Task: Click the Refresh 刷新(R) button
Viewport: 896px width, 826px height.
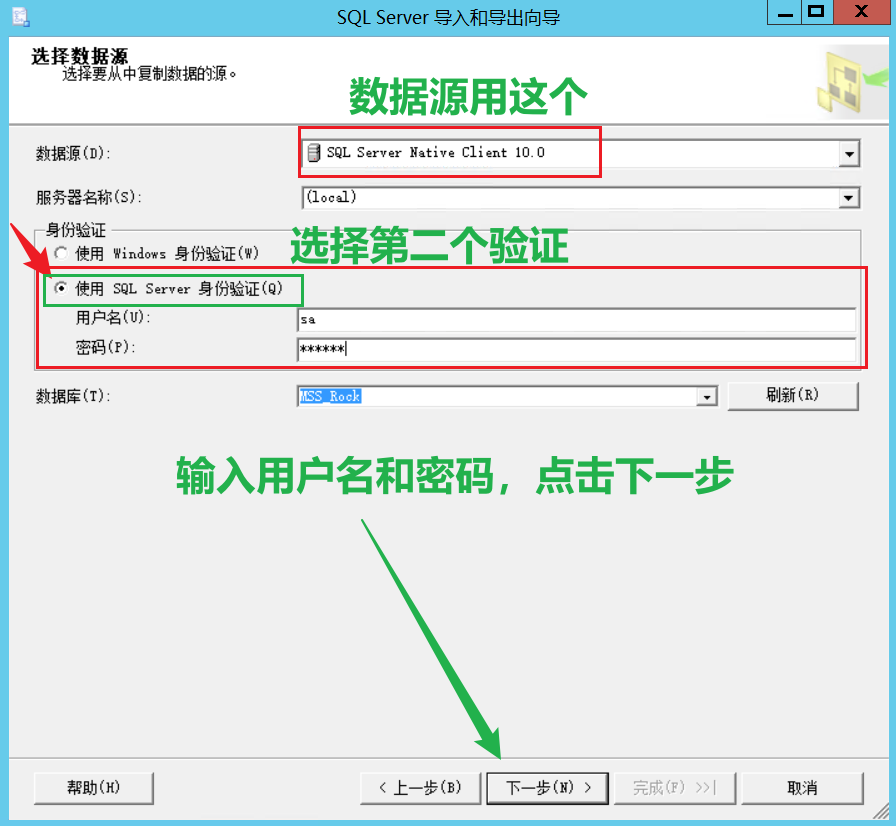Action: click(x=793, y=395)
